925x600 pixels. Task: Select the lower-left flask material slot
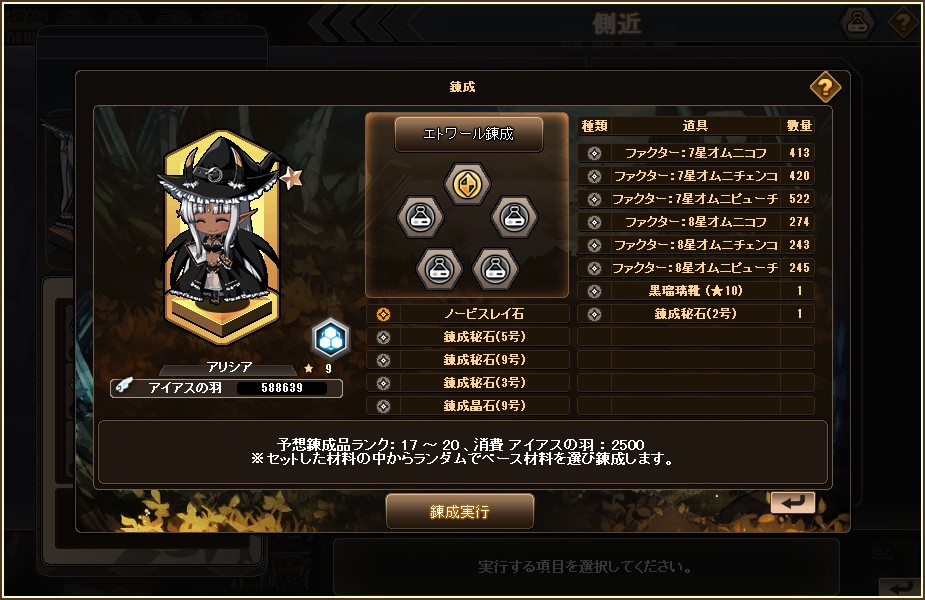click(439, 269)
